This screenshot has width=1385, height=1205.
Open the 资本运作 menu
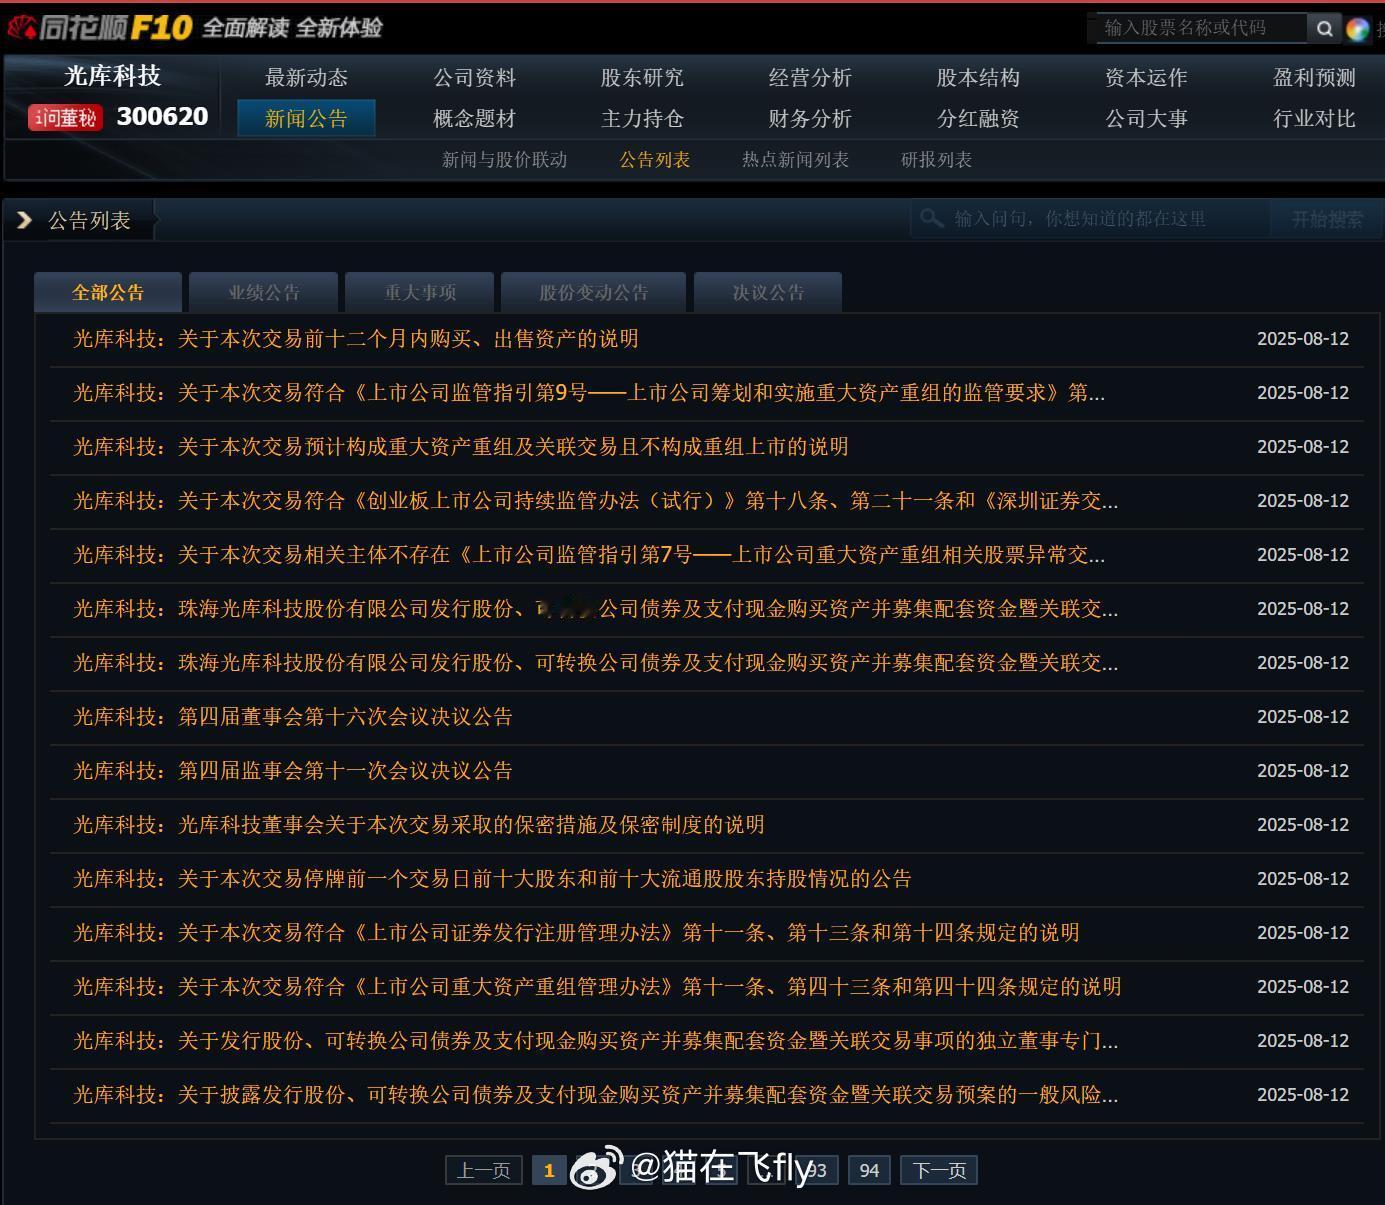tap(1146, 77)
